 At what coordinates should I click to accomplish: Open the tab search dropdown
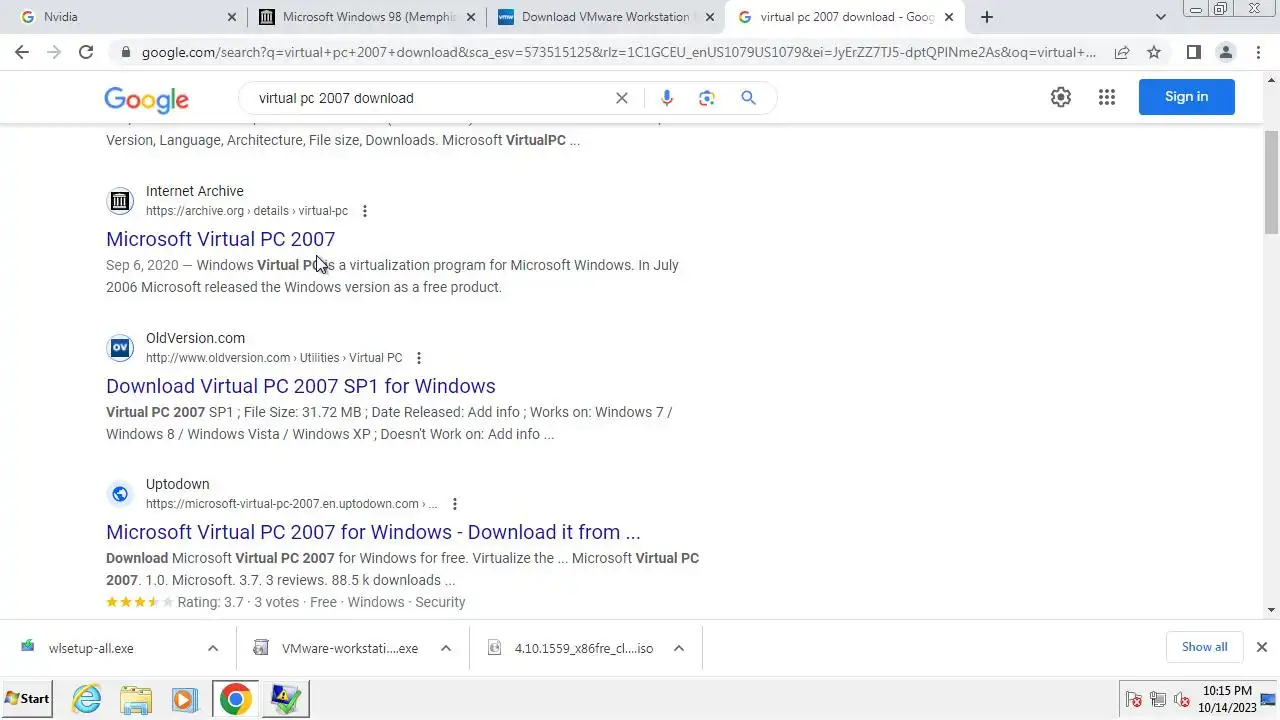[1160, 17]
